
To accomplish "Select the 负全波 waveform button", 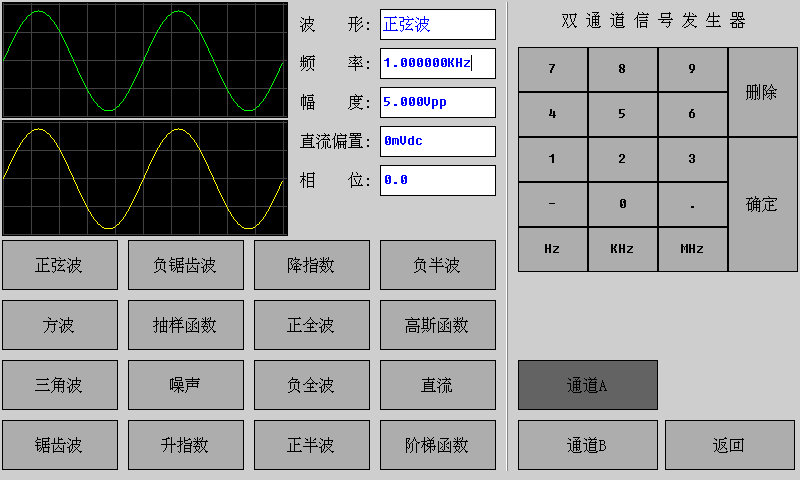I will point(312,385).
